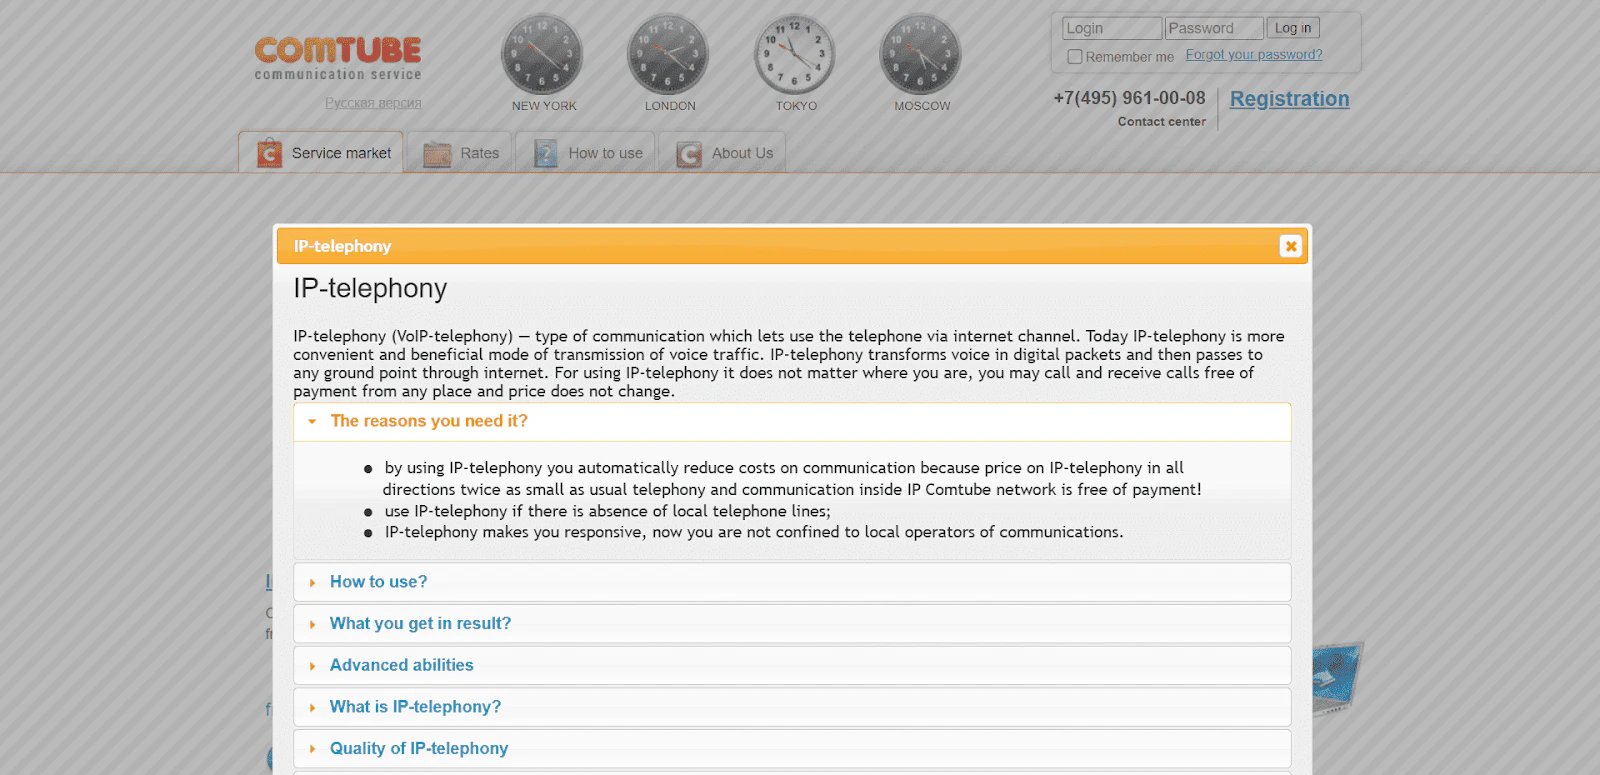Follow the Registration link

[1289, 99]
